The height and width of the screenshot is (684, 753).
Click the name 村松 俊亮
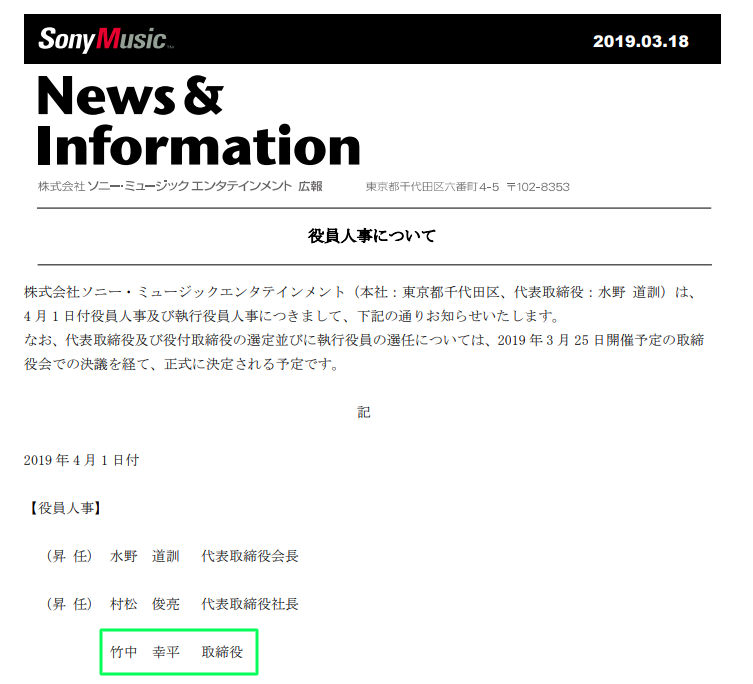coord(145,604)
